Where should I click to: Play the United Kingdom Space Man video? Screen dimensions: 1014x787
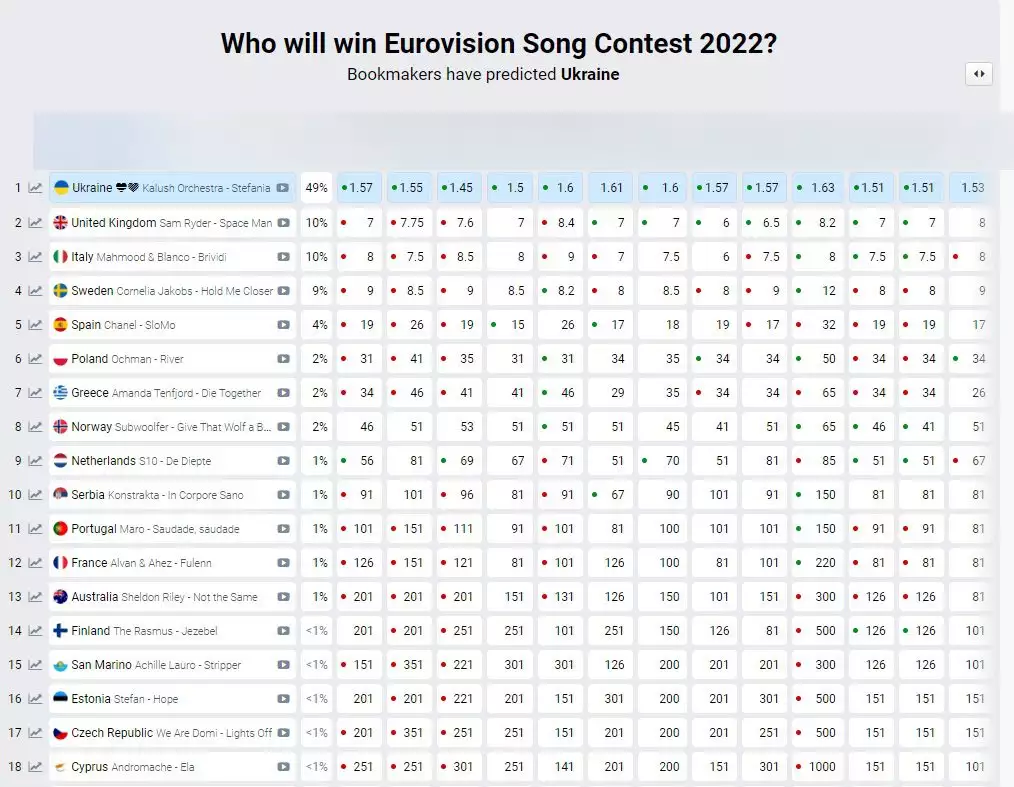point(283,223)
